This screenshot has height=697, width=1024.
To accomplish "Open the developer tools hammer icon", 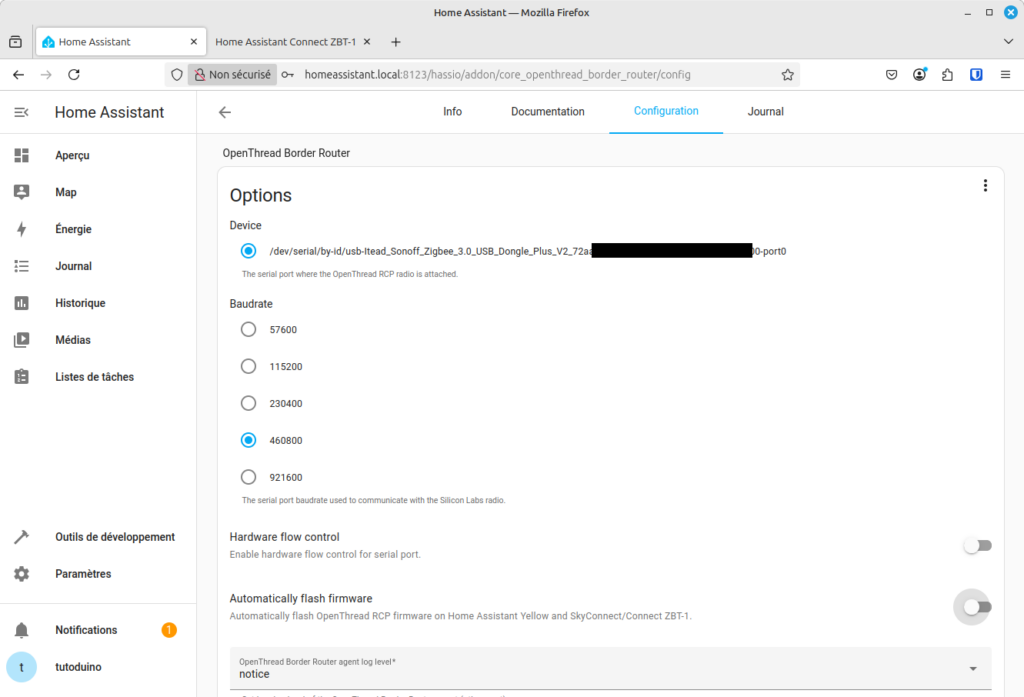I will point(22,537).
